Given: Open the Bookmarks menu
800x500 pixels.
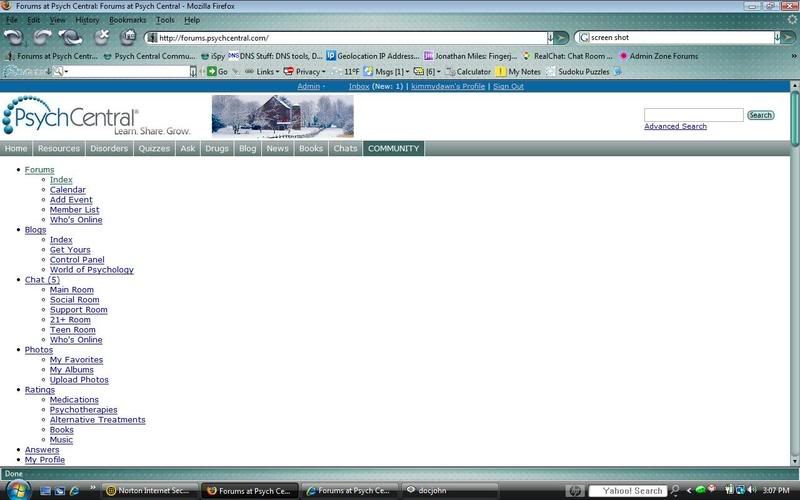Looking at the screenshot, I should [x=128, y=20].
